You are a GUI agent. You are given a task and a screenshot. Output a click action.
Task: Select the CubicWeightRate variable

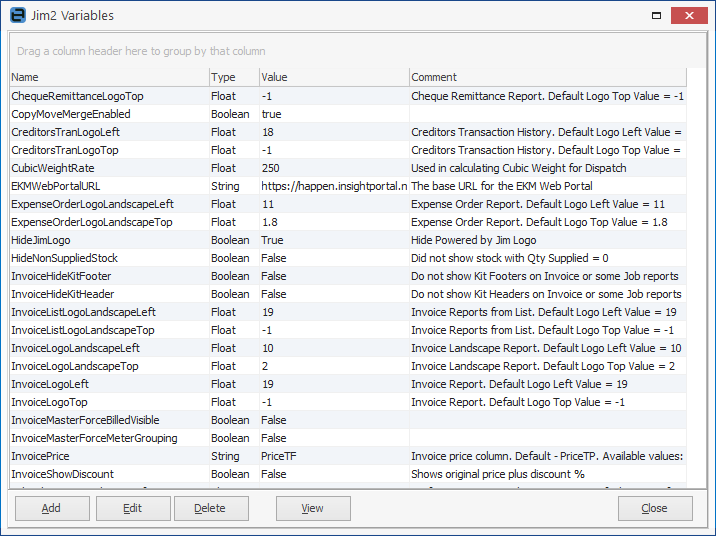point(348,168)
